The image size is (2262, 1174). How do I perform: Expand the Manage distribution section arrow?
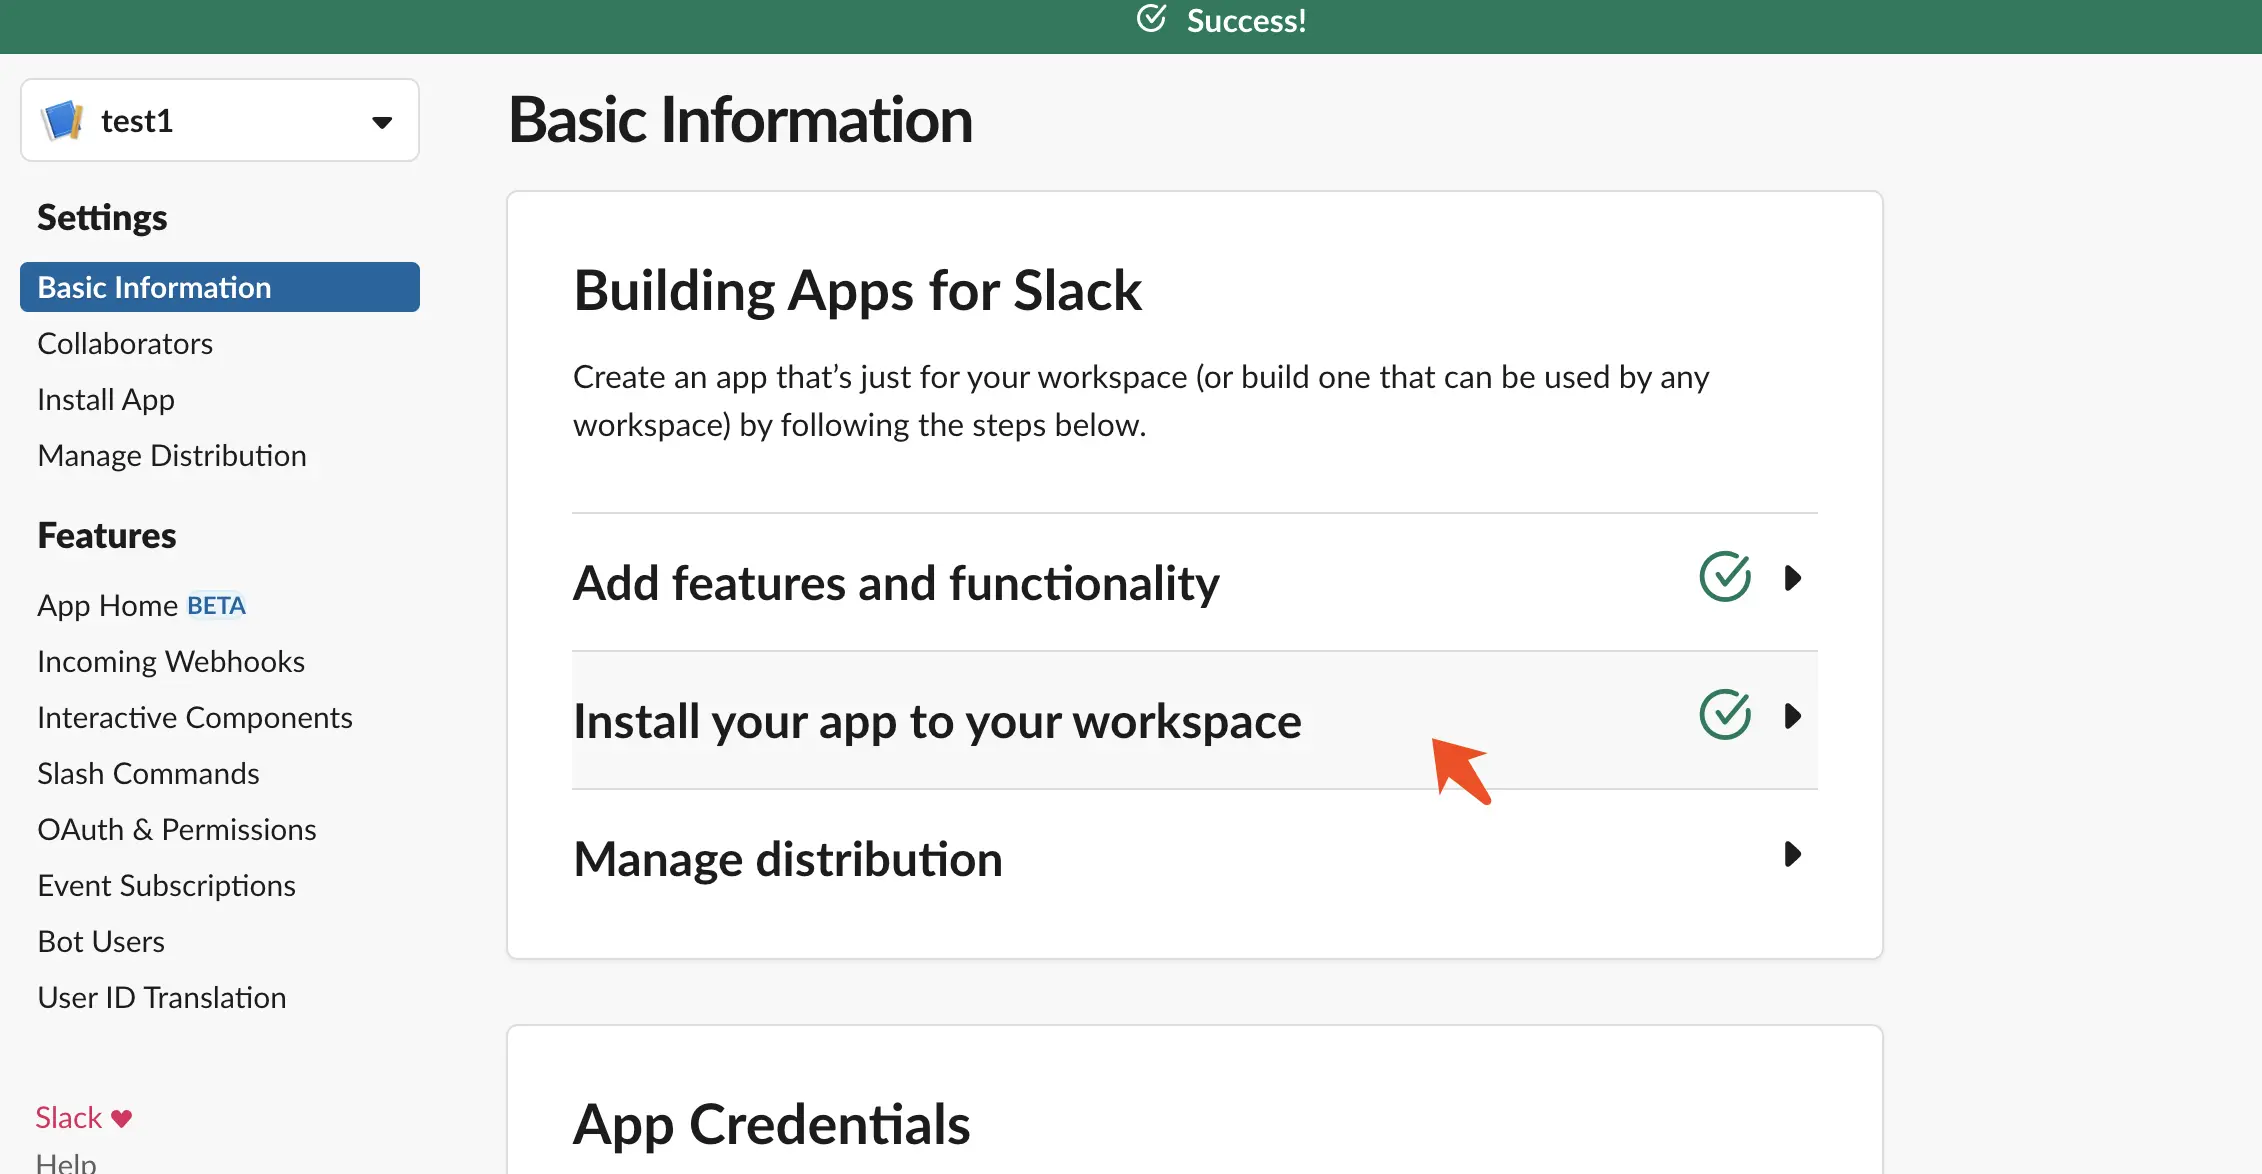point(1792,854)
